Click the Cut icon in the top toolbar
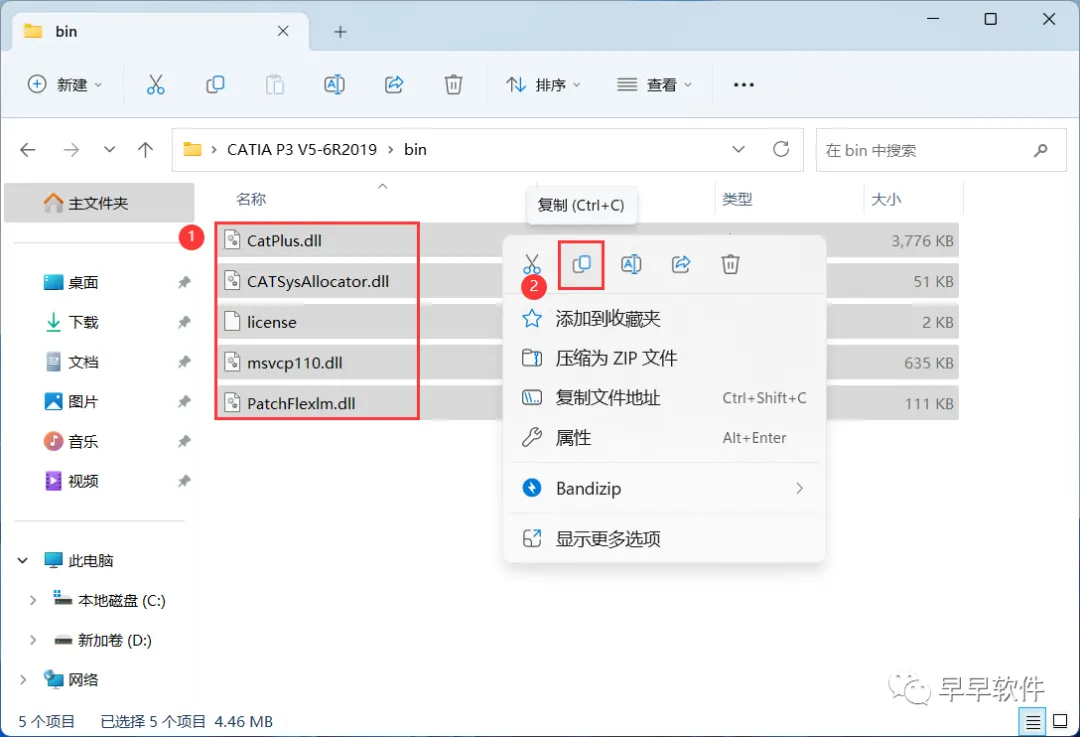 (x=156, y=85)
